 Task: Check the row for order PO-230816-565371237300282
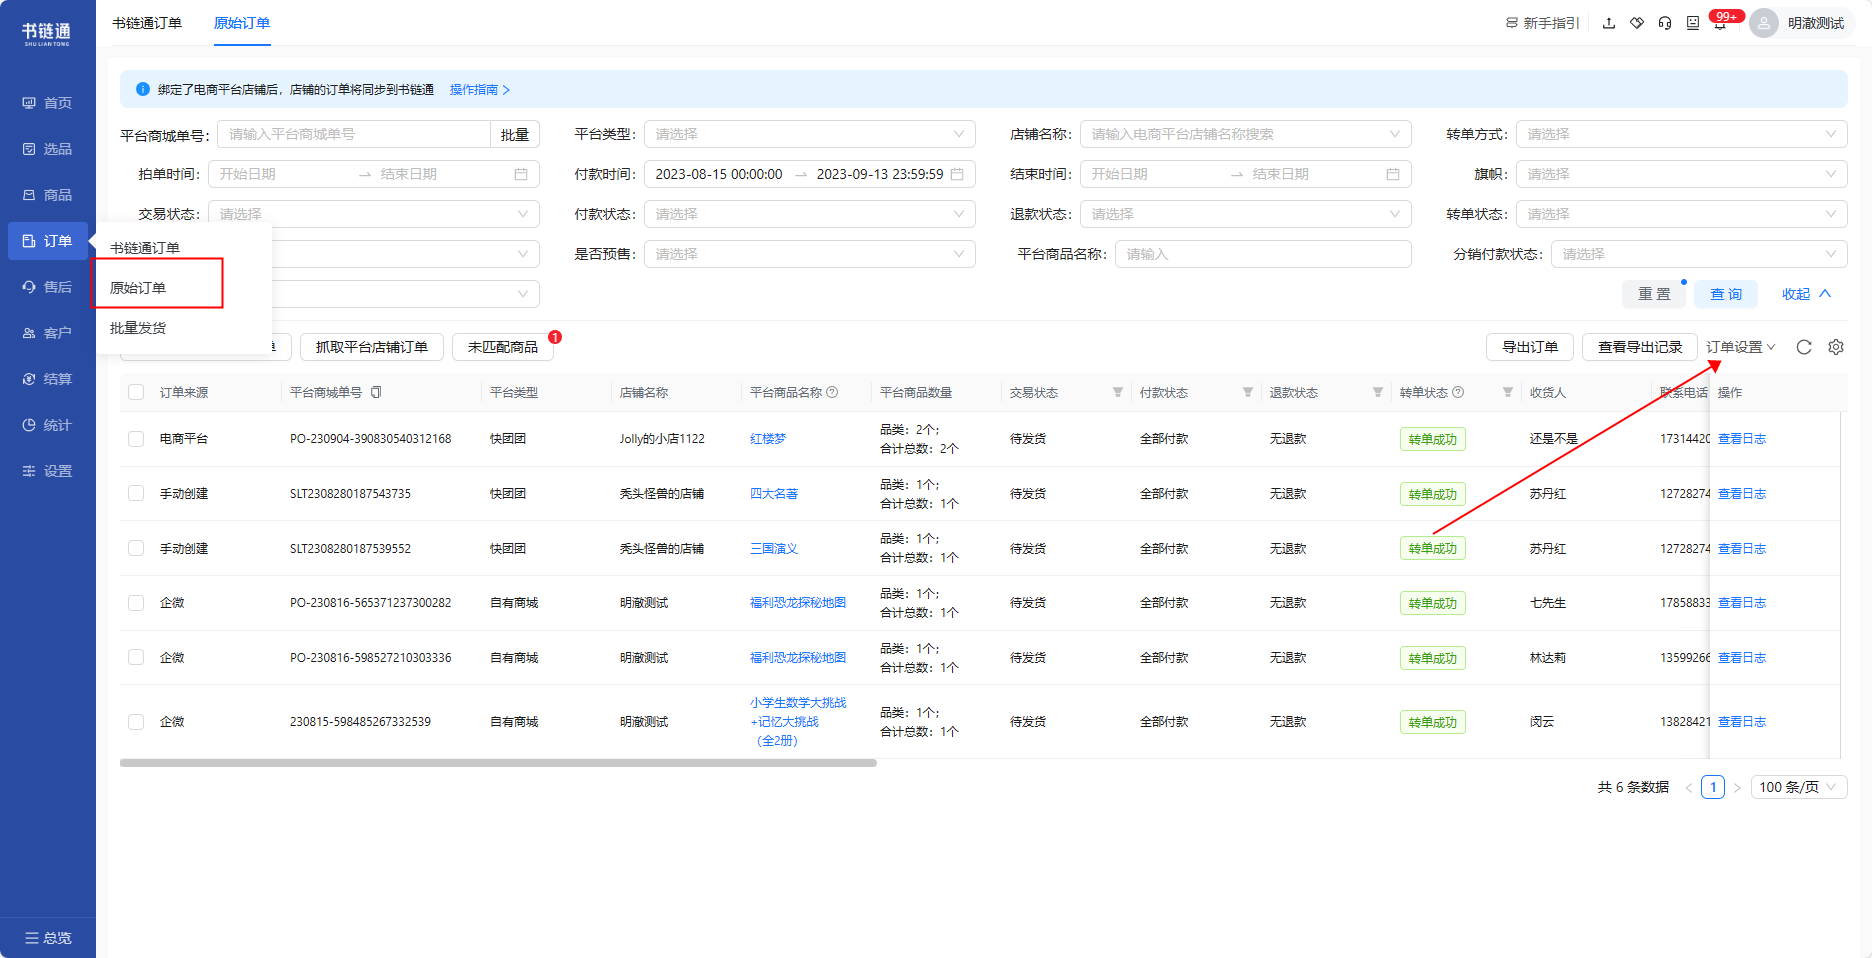[136, 603]
